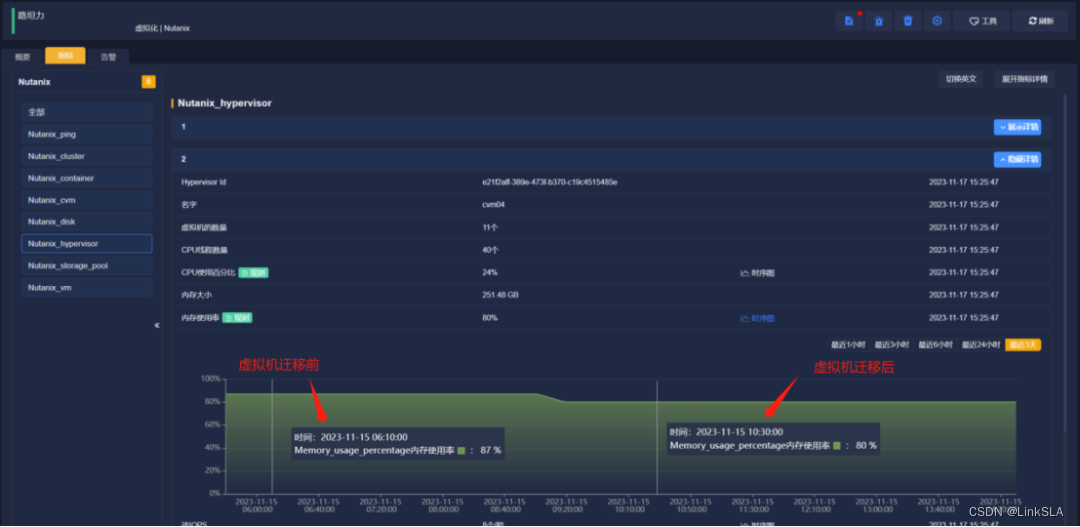Select the 最近1小时 time range
The image size is (1080, 527).
click(x=848, y=344)
